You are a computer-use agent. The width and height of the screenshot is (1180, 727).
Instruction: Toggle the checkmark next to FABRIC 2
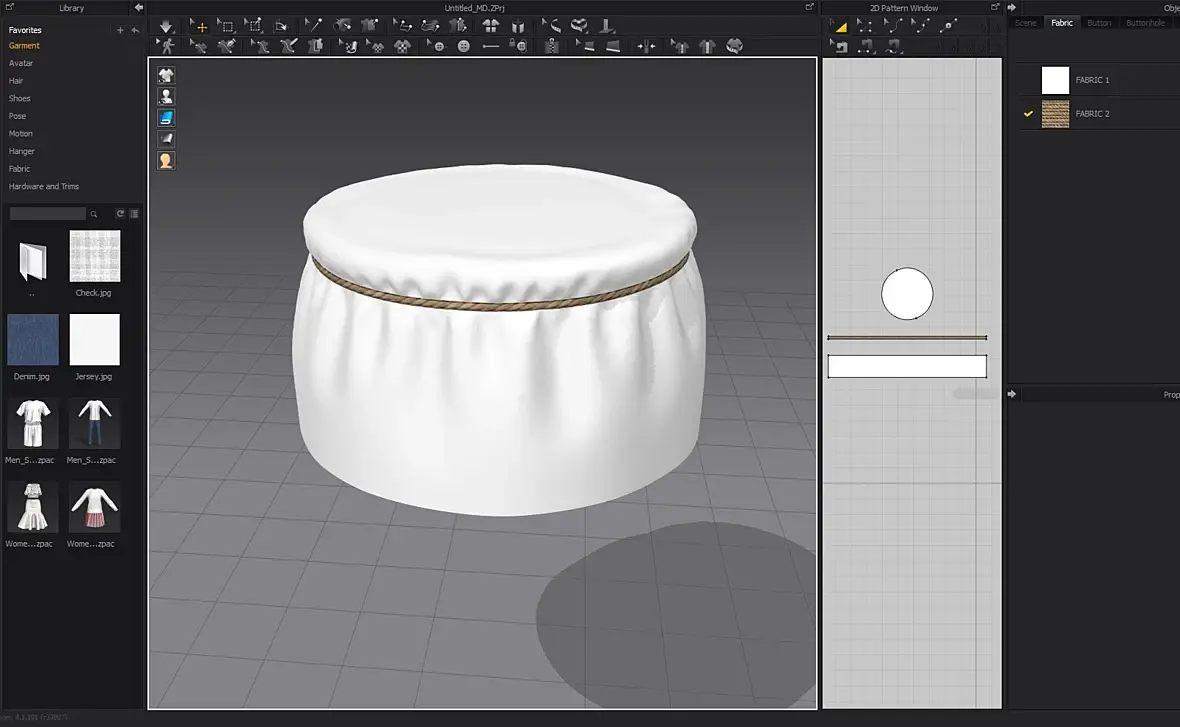tap(1027, 114)
